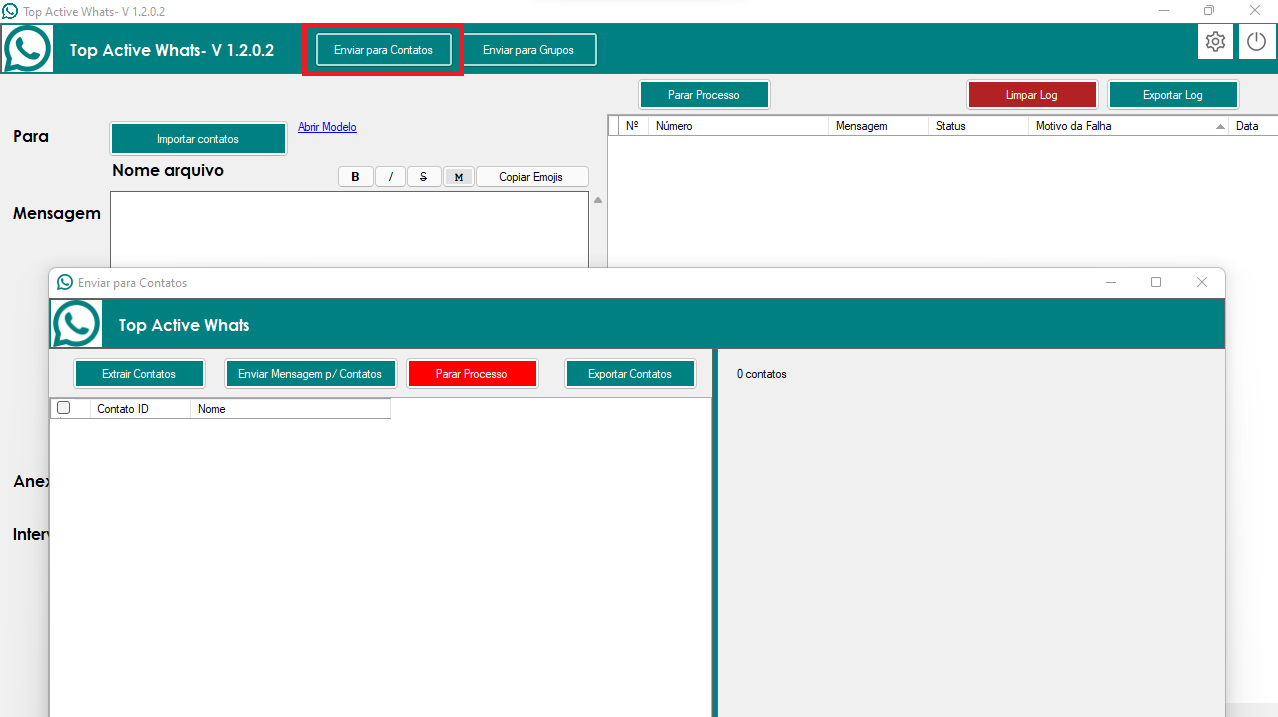Open settings via the gear icon
Screen dimensions: 1278x717
[1215, 42]
